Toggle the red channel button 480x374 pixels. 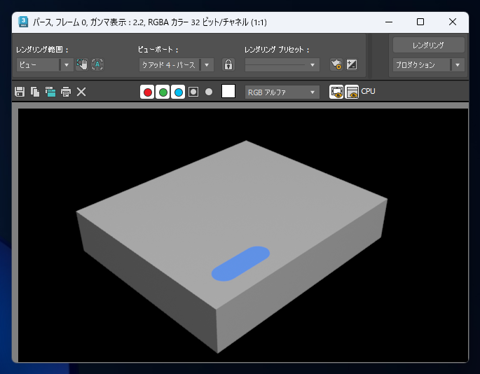(x=147, y=92)
